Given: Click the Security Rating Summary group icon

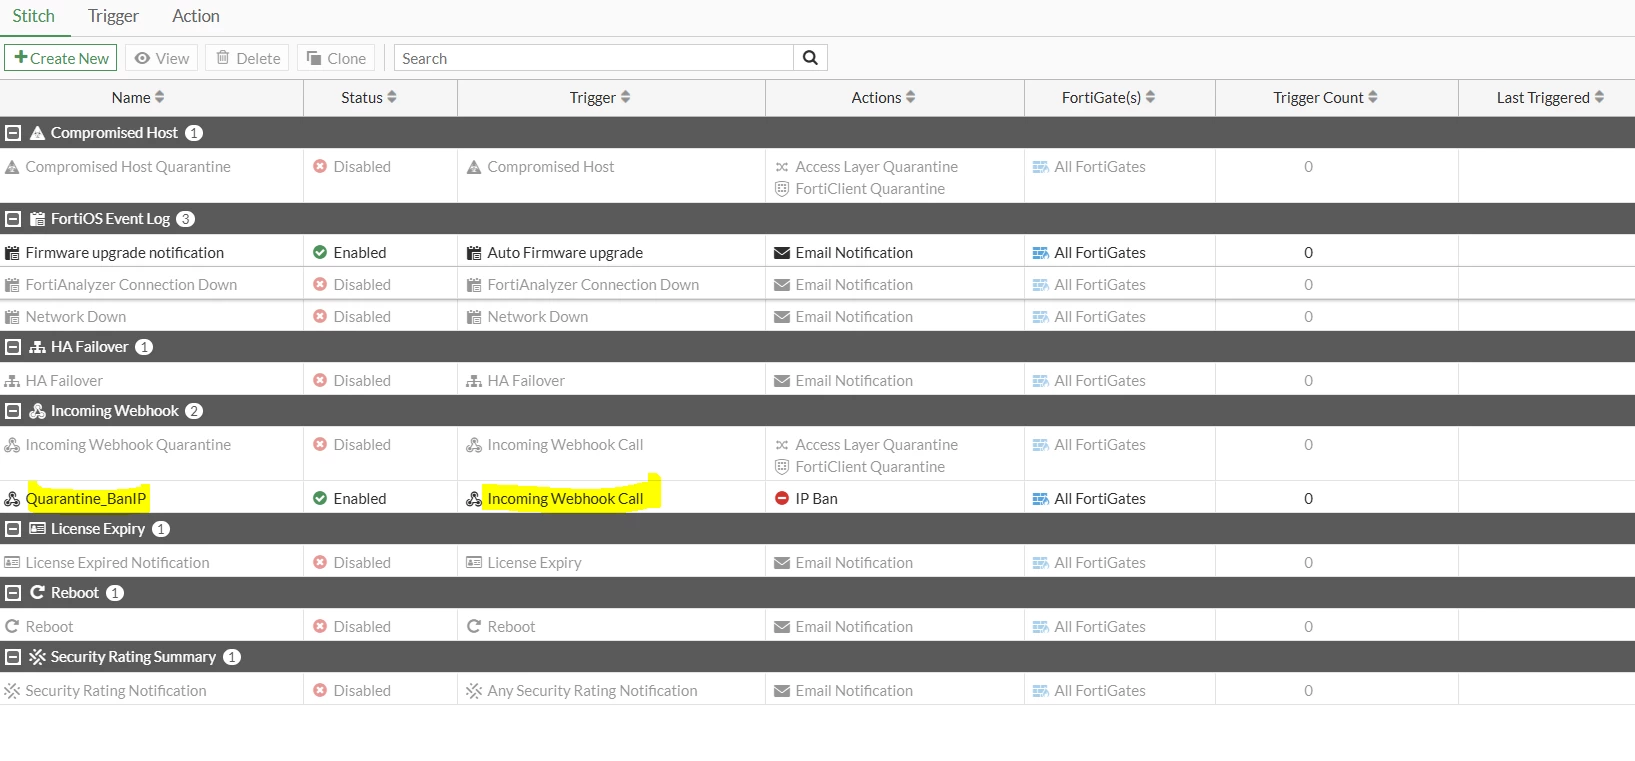Looking at the screenshot, I should [x=38, y=657].
